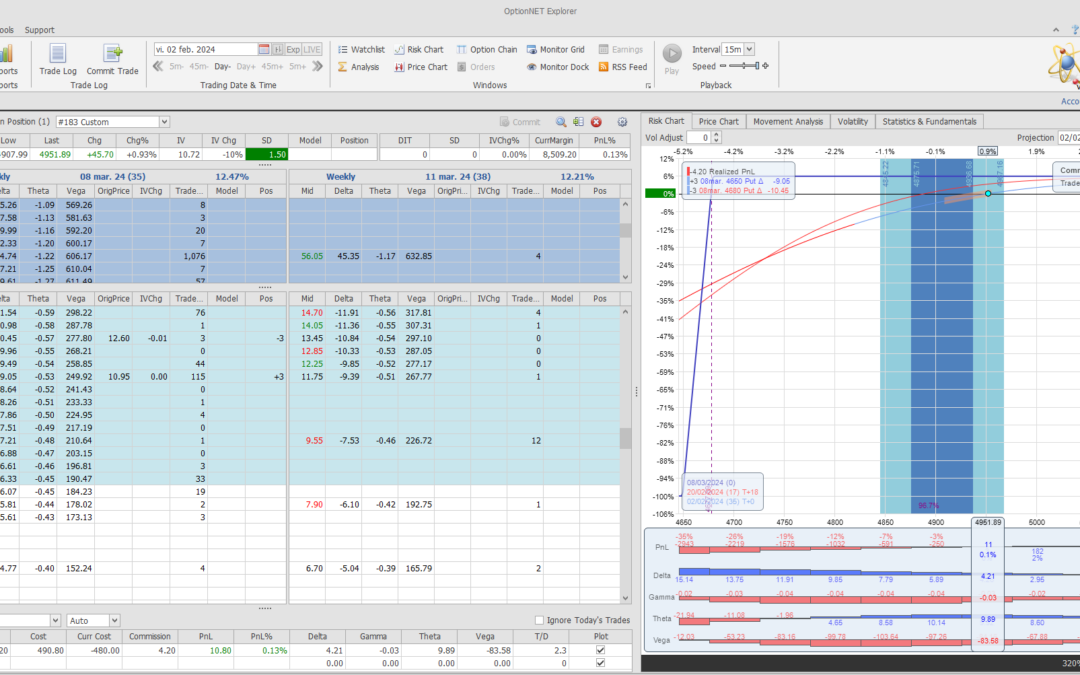This screenshot has width=1080, height=675.
Task: Open the Risk Chart window from toolbar
Action: click(419, 50)
